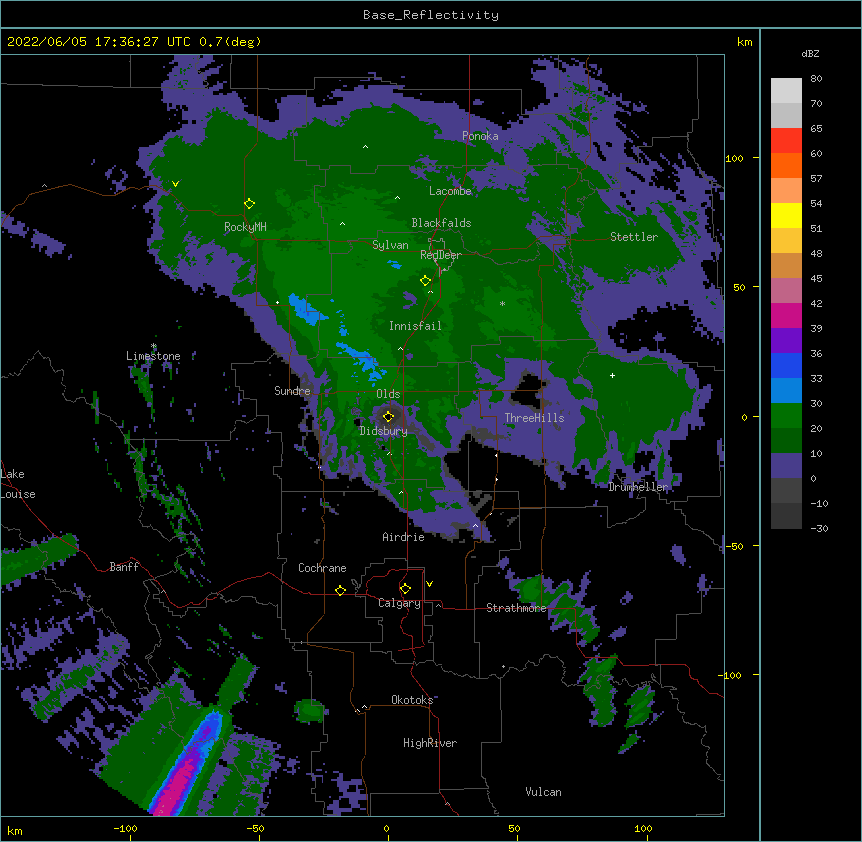Click the Cochrane town label
The image size is (862, 842).
(322, 568)
